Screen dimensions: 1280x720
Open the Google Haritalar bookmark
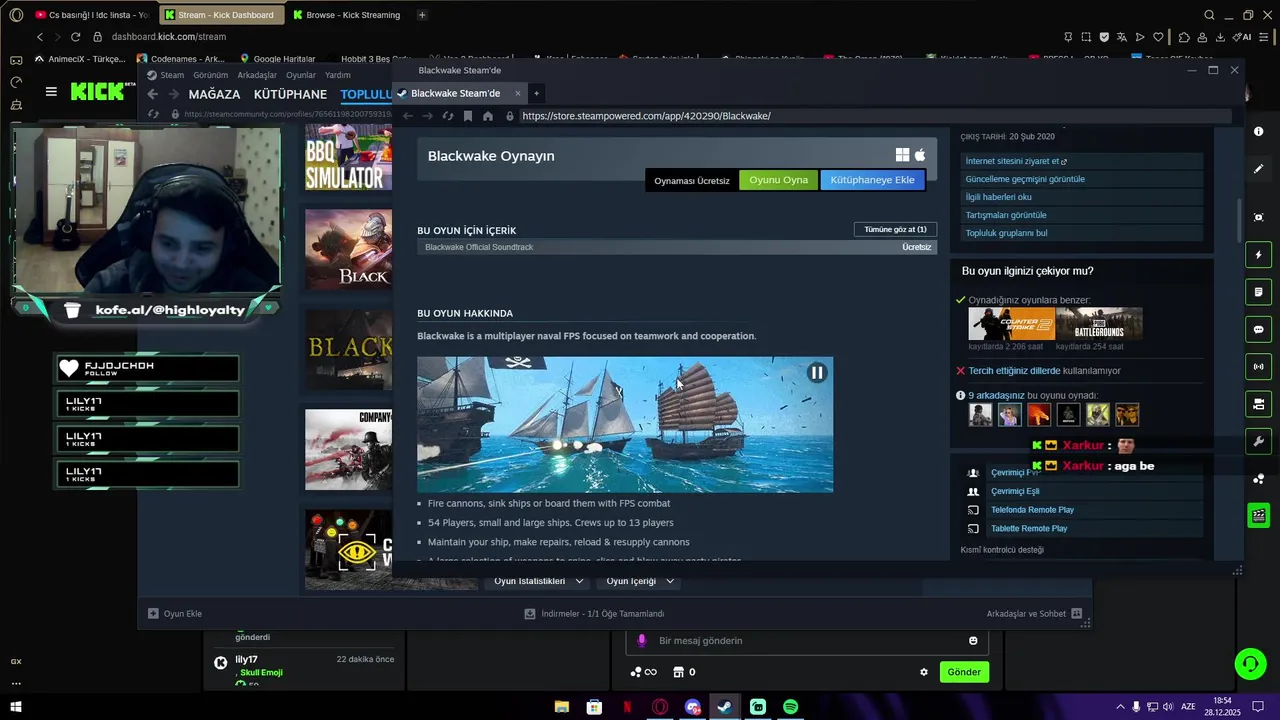click(278, 58)
